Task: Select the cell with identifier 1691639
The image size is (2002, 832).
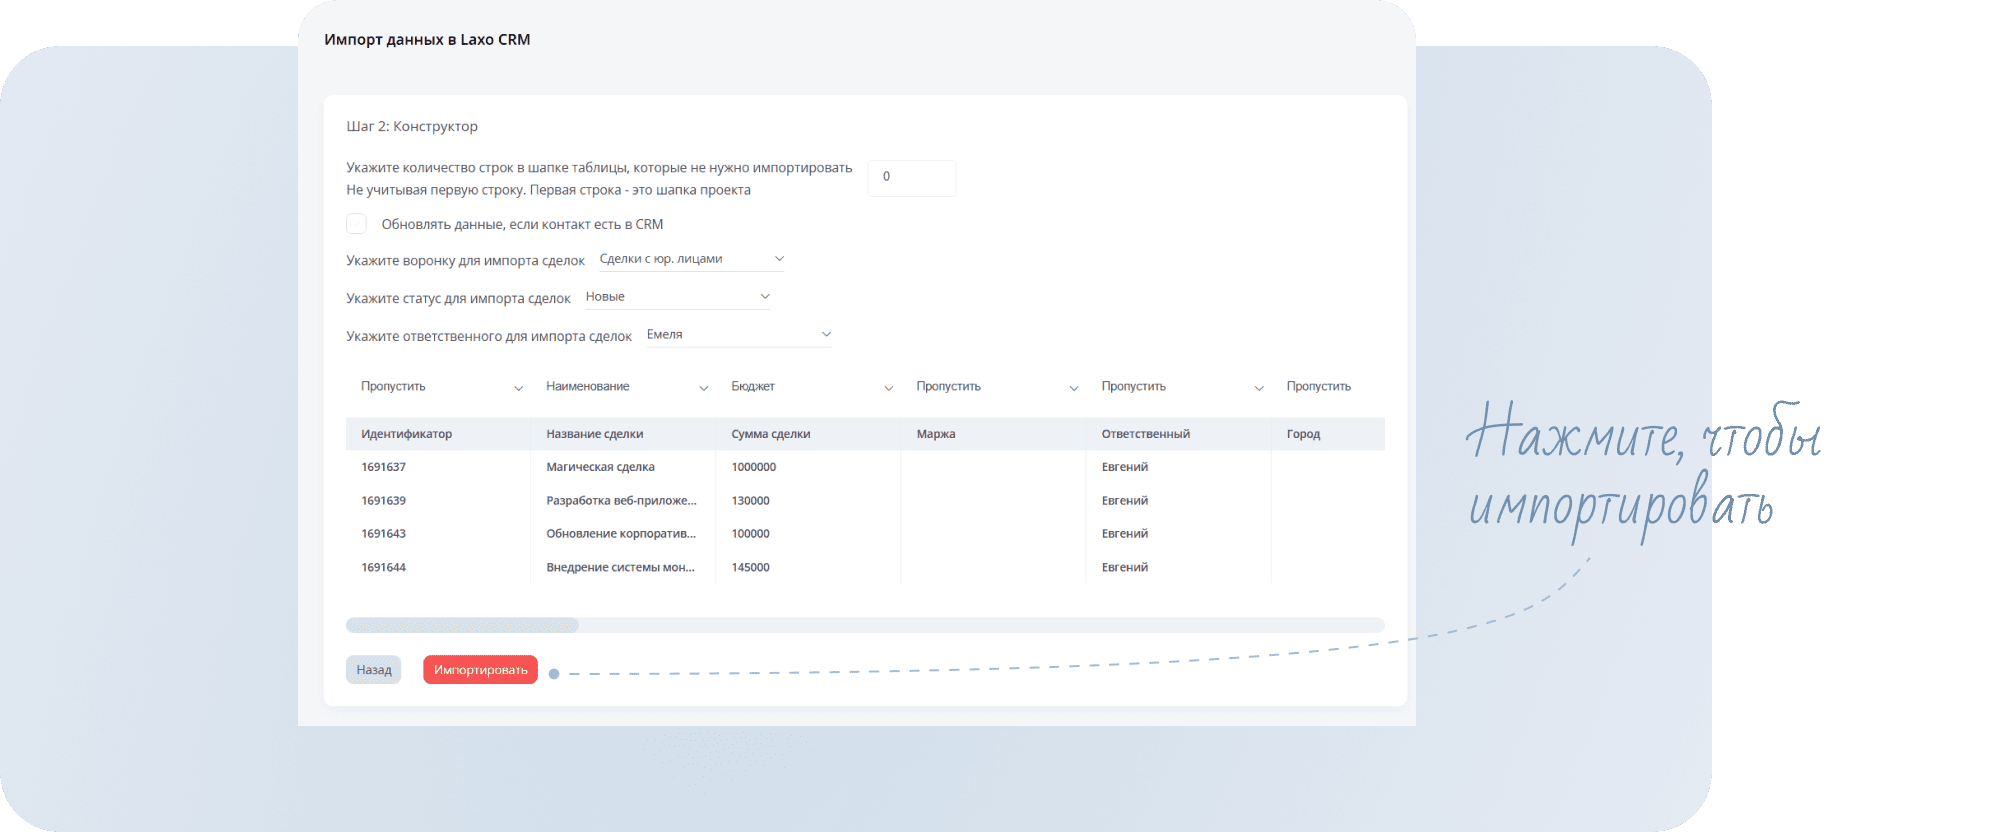Action: click(384, 501)
